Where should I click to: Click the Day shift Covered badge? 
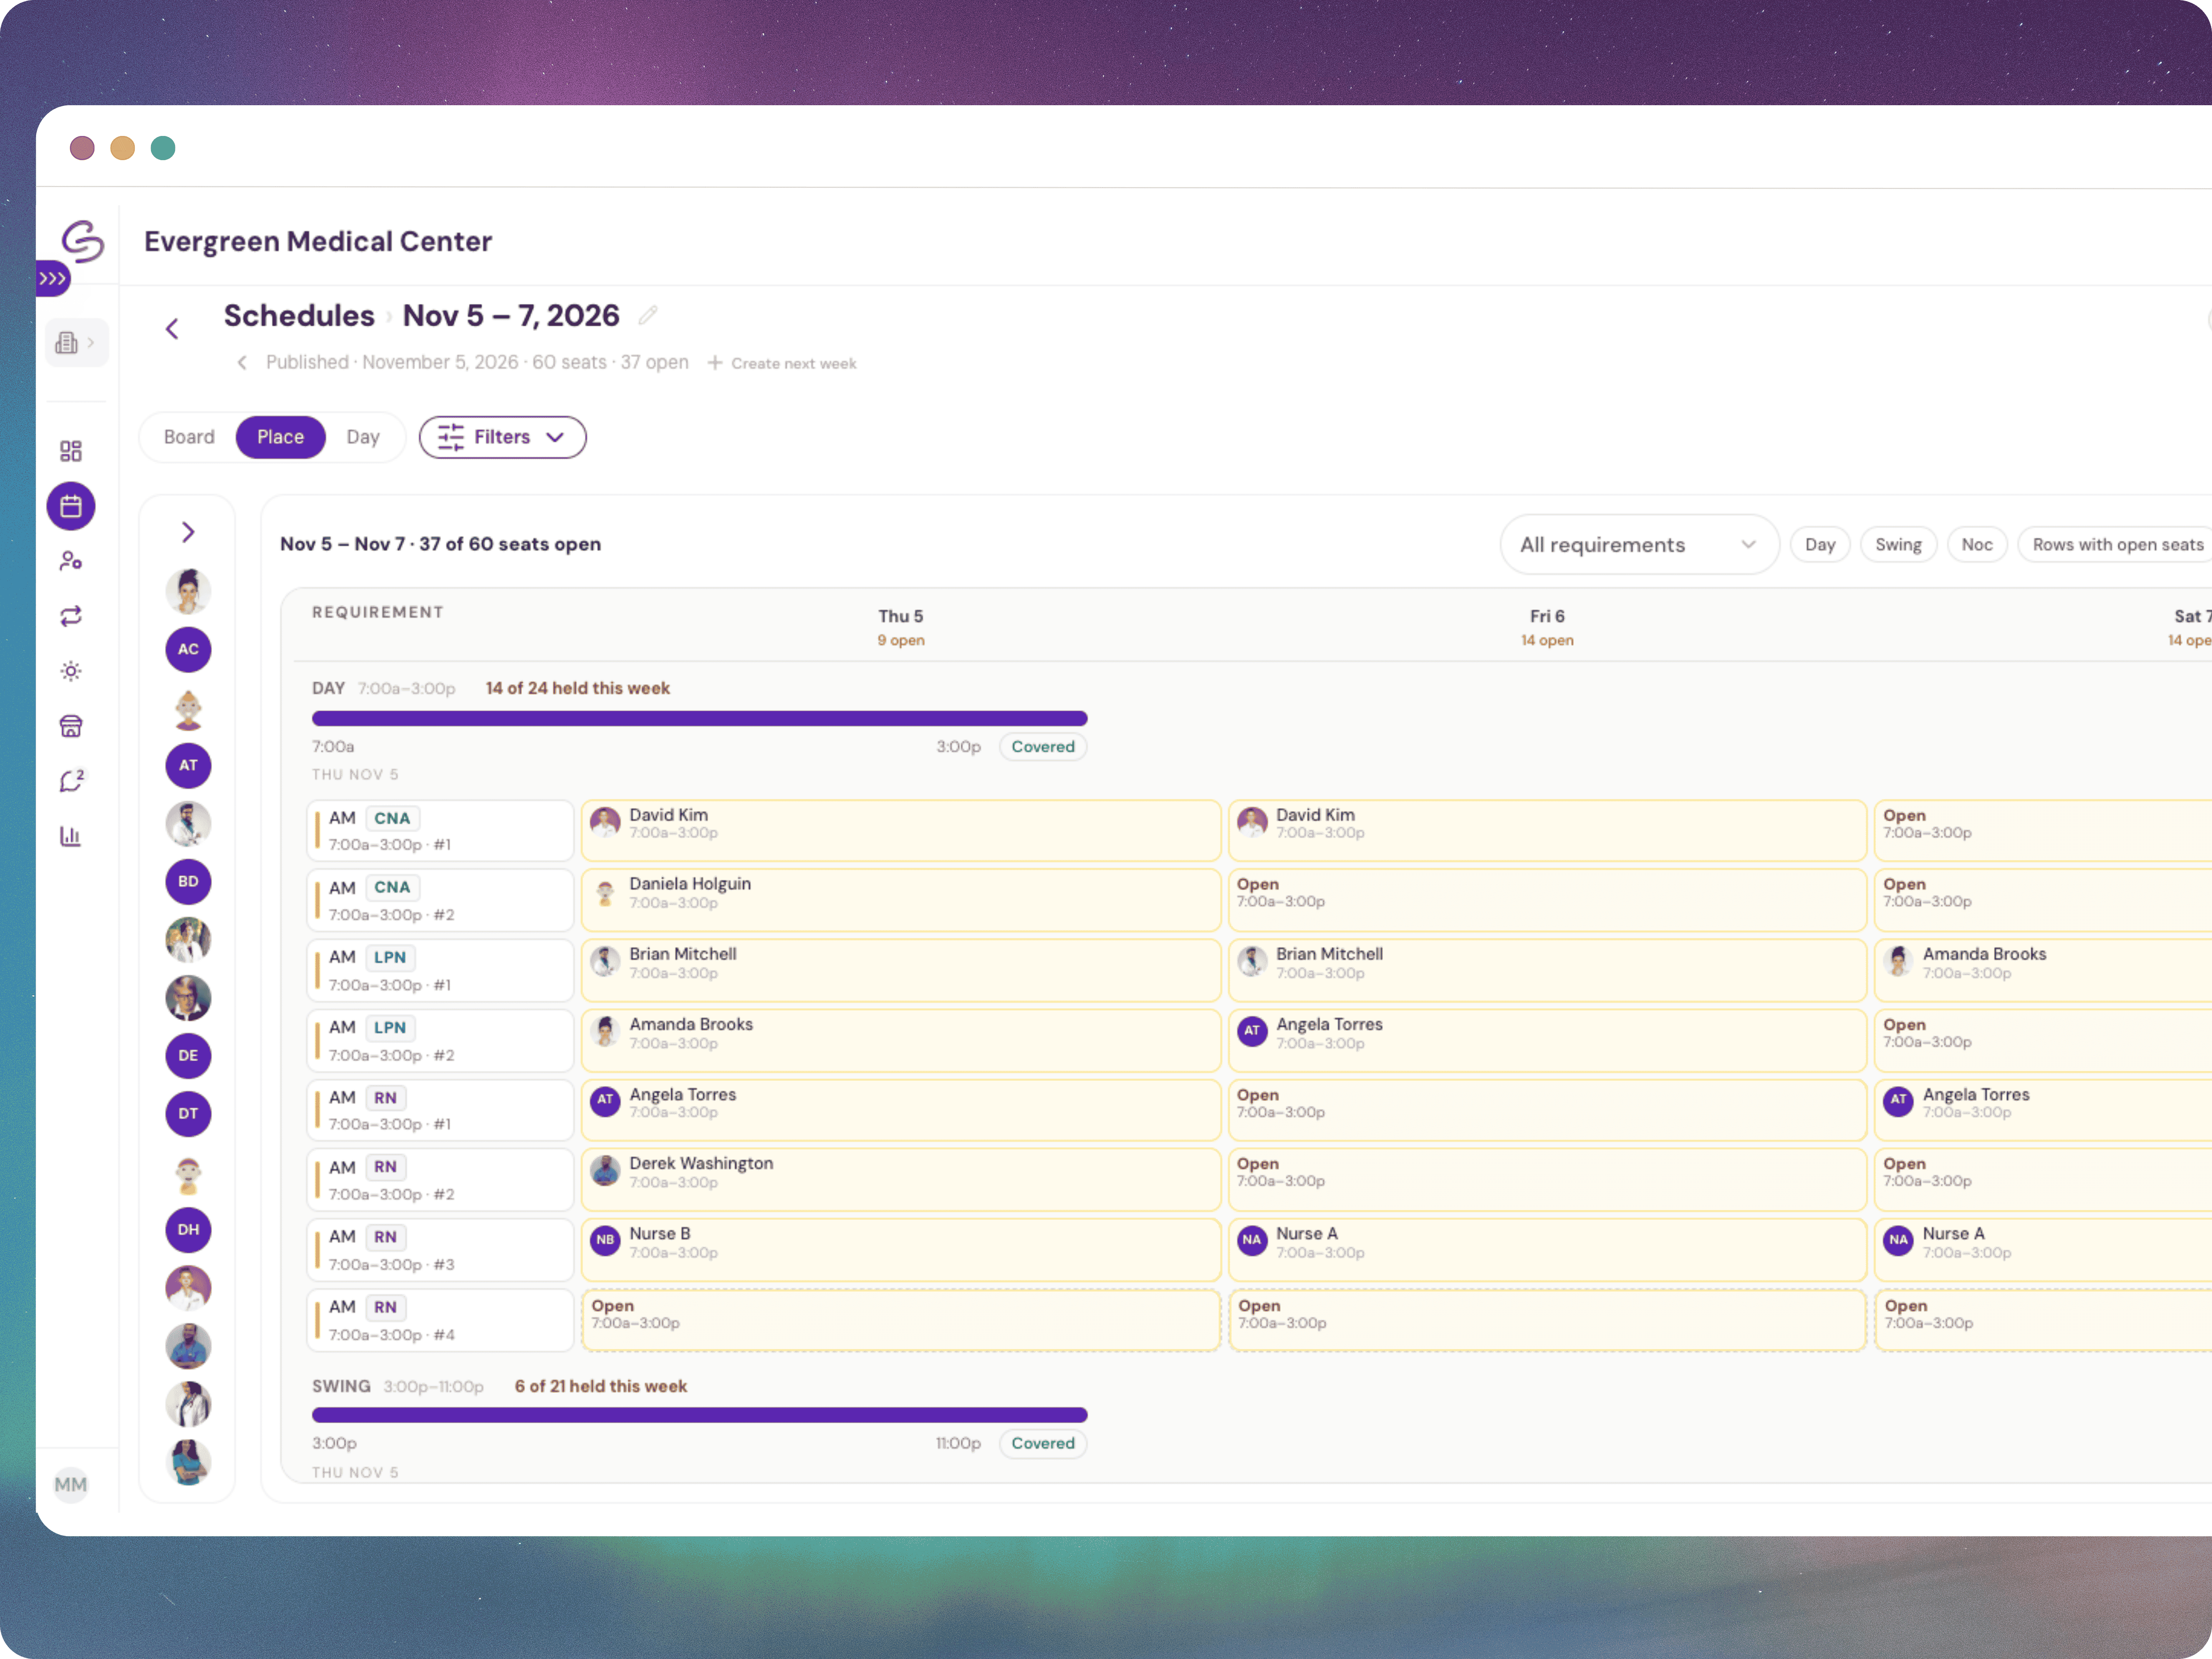1043,746
